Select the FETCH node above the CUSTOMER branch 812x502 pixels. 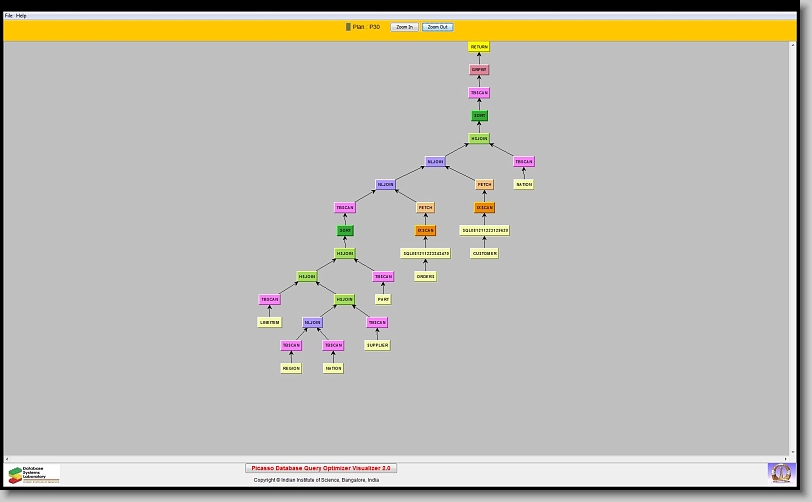click(x=484, y=185)
